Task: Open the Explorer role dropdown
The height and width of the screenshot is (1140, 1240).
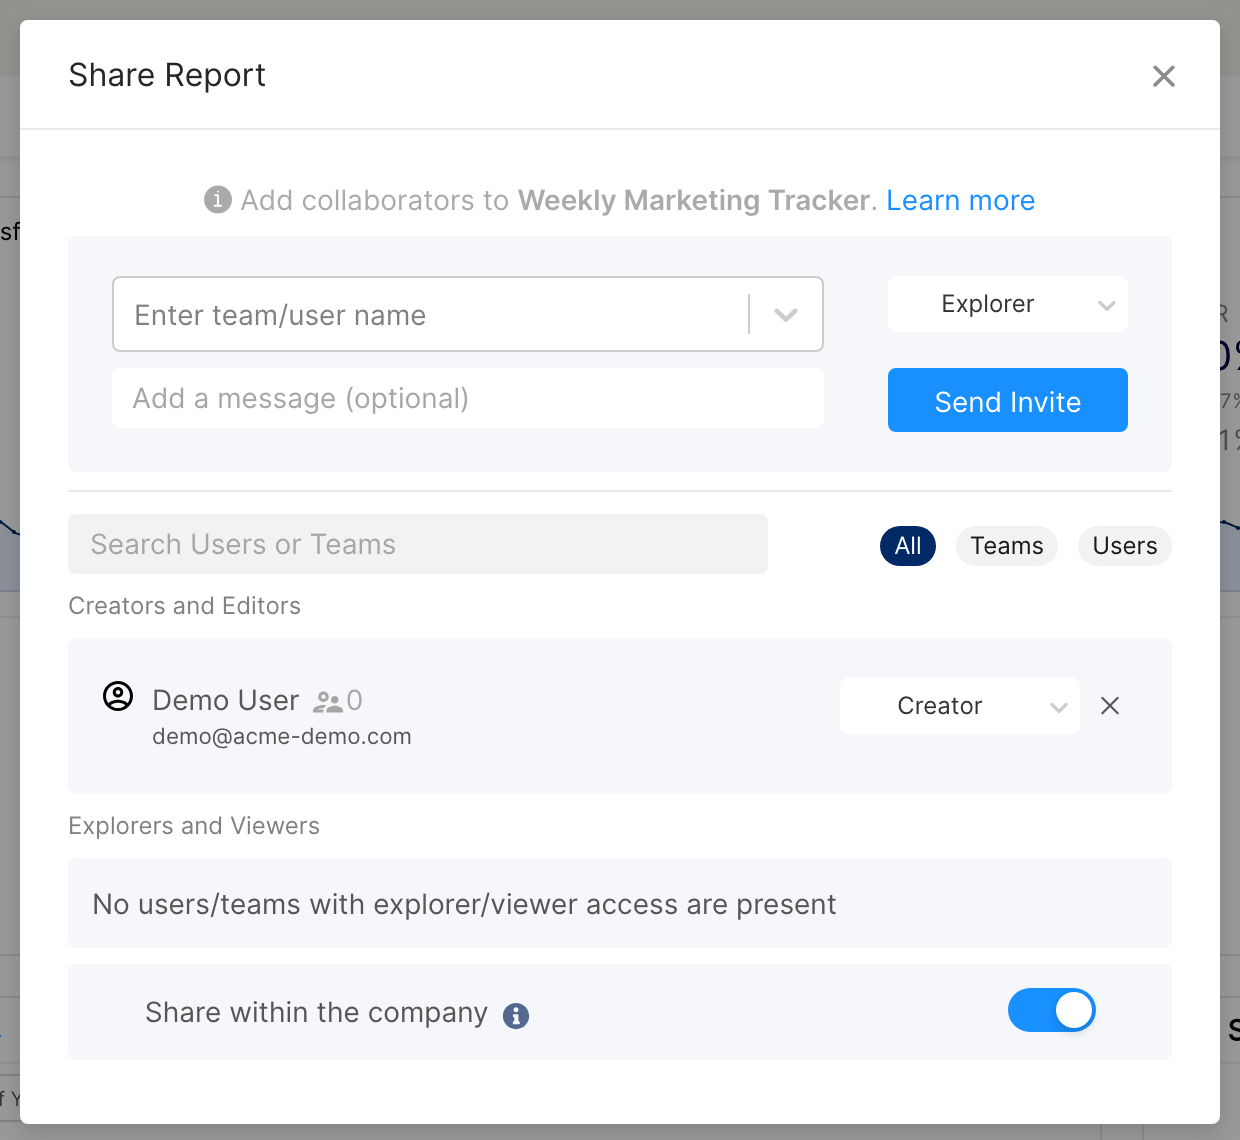Action: click(x=1007, y=304)
